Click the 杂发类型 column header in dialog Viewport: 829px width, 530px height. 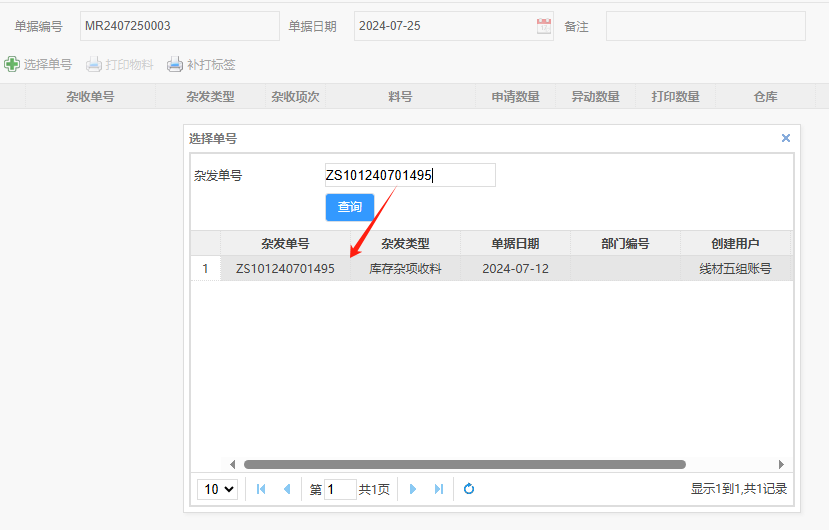pos(405,243)
